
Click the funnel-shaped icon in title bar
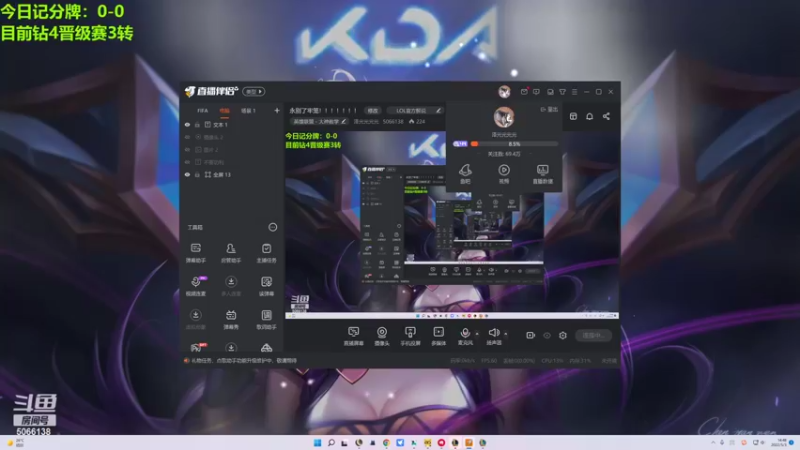point(562,92)
